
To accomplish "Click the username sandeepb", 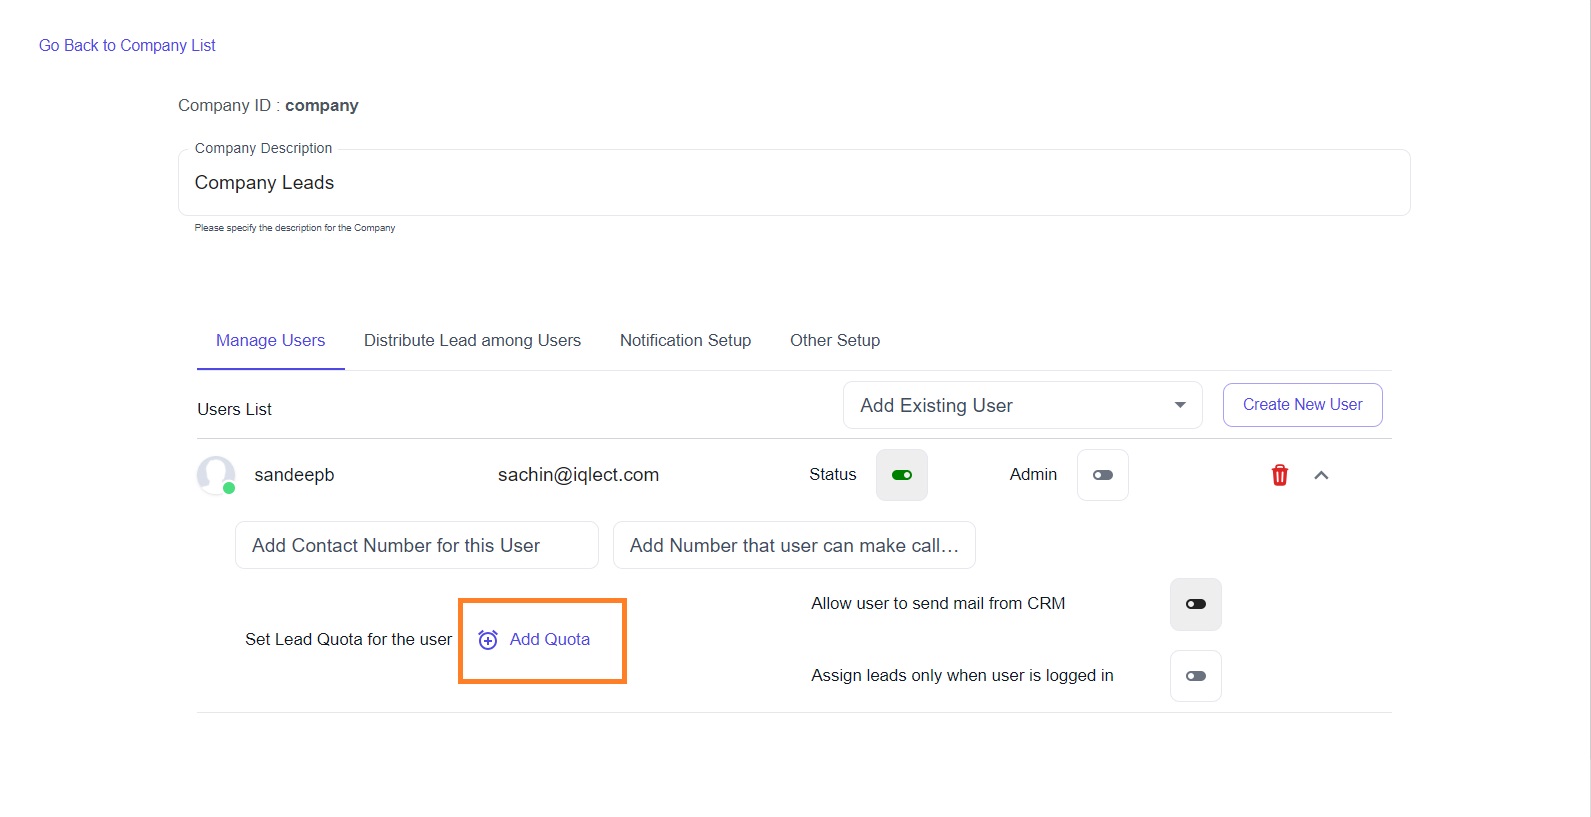I will point(294,475).
